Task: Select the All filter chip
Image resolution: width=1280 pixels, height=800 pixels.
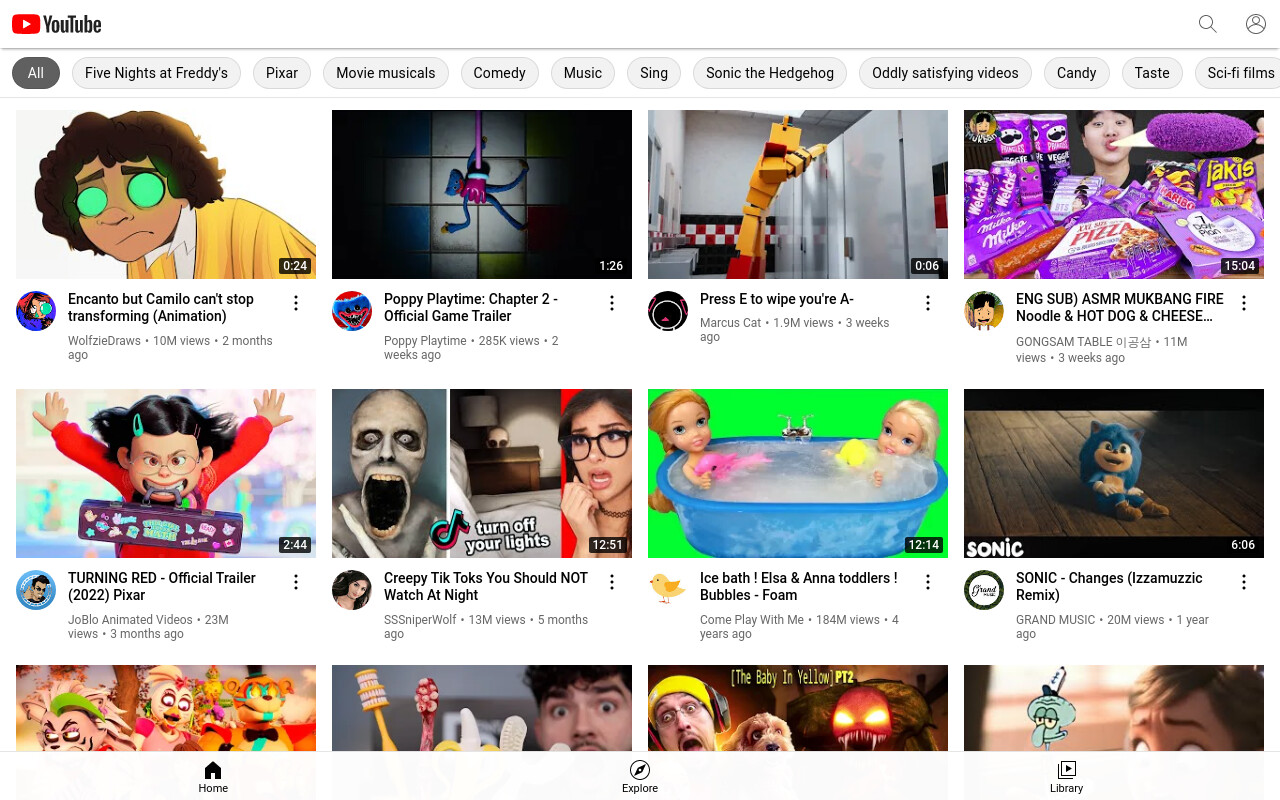Action: [36, 73]
